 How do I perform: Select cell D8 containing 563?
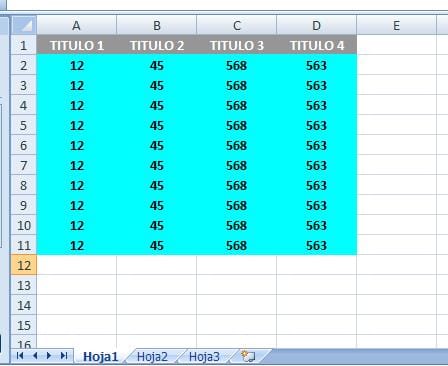pyautogui.click(x=317, y=185)
